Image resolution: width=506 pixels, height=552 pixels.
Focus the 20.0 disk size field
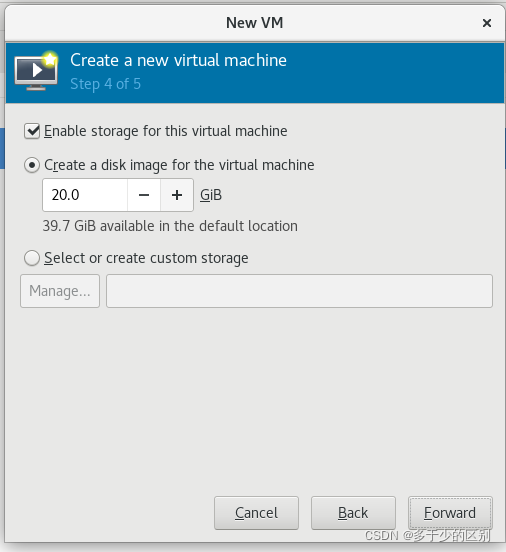(x=85, y=195)
